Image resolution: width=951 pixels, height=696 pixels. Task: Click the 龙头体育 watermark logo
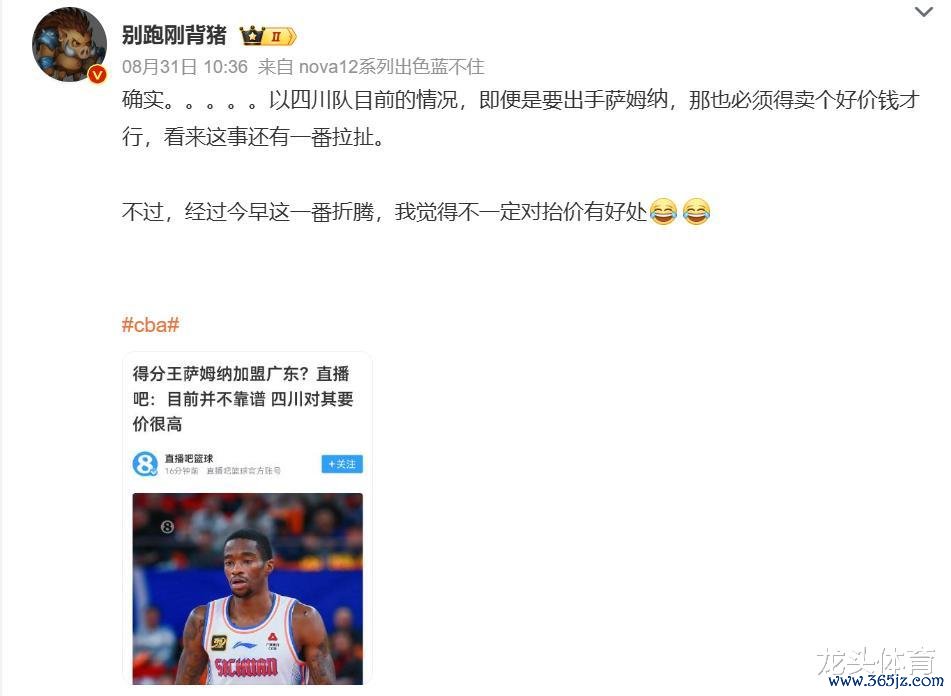(x=878, y=661)
